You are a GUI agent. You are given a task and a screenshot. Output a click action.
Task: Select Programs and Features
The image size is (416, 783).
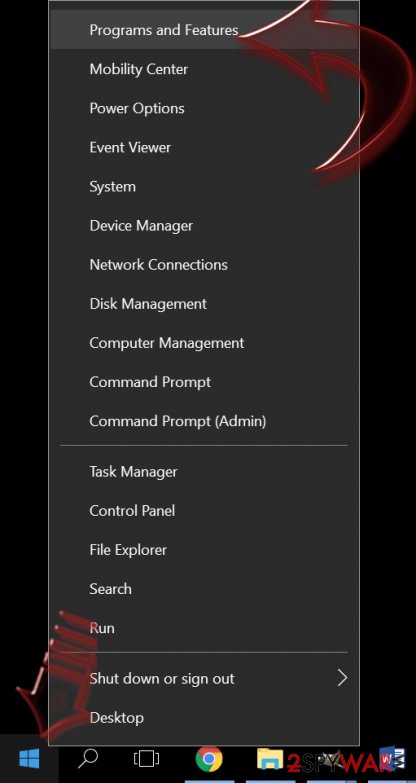[204, 30]
